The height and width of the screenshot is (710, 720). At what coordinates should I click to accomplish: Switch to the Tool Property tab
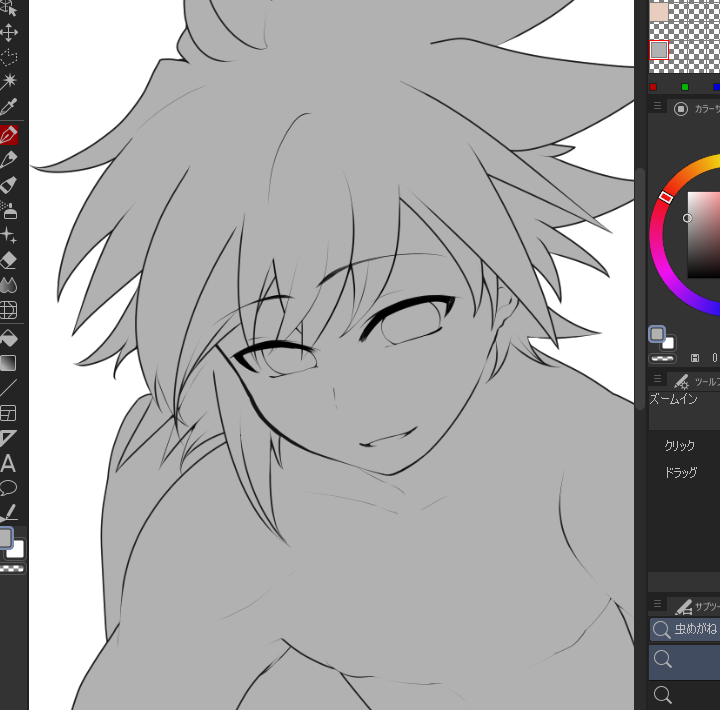695,381
